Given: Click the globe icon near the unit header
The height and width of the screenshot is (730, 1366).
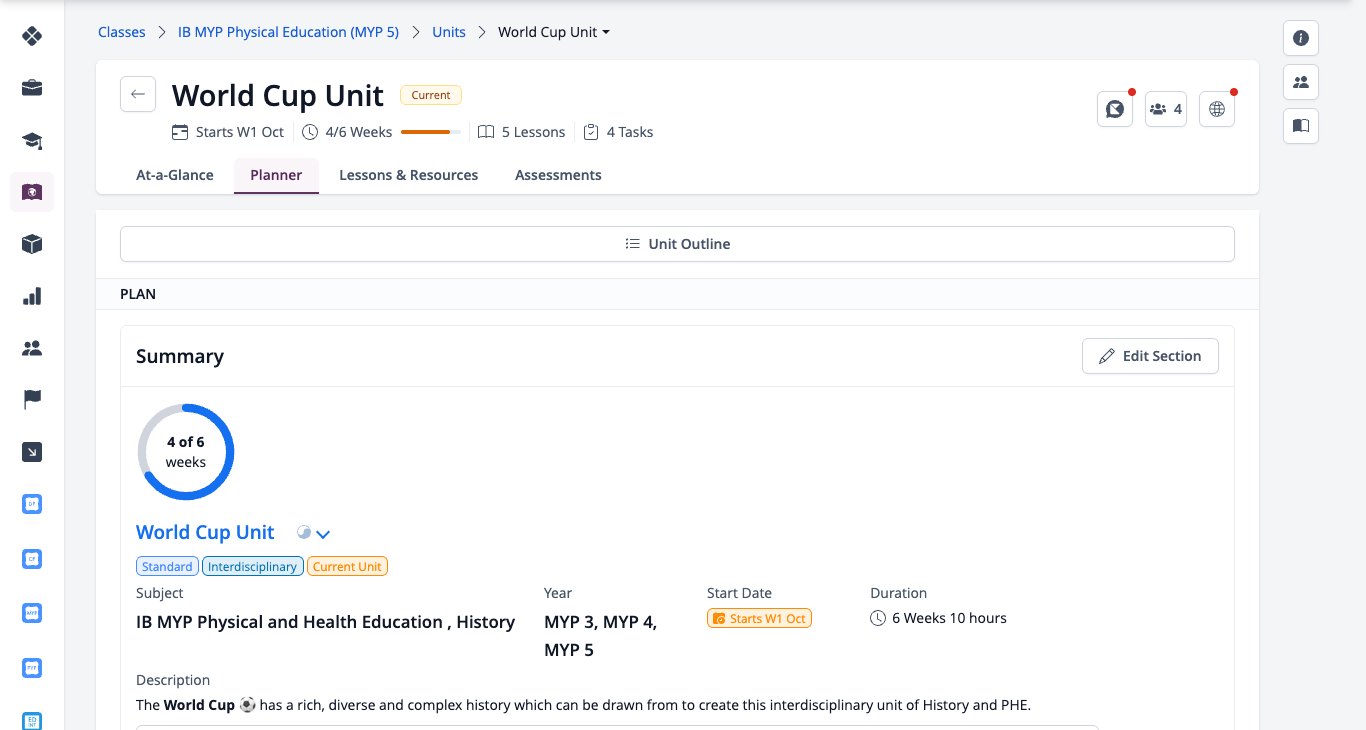Looking at the screenshot, I should pos(1216,109).
